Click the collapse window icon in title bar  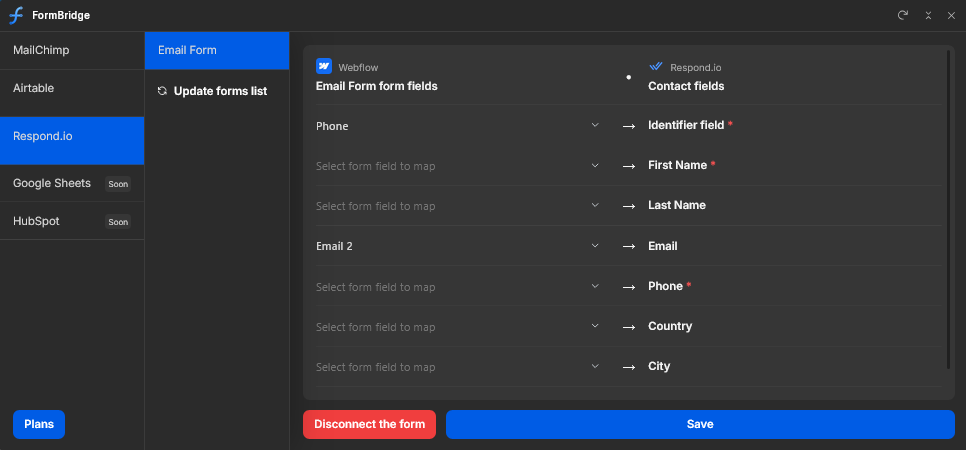[928, 15]
